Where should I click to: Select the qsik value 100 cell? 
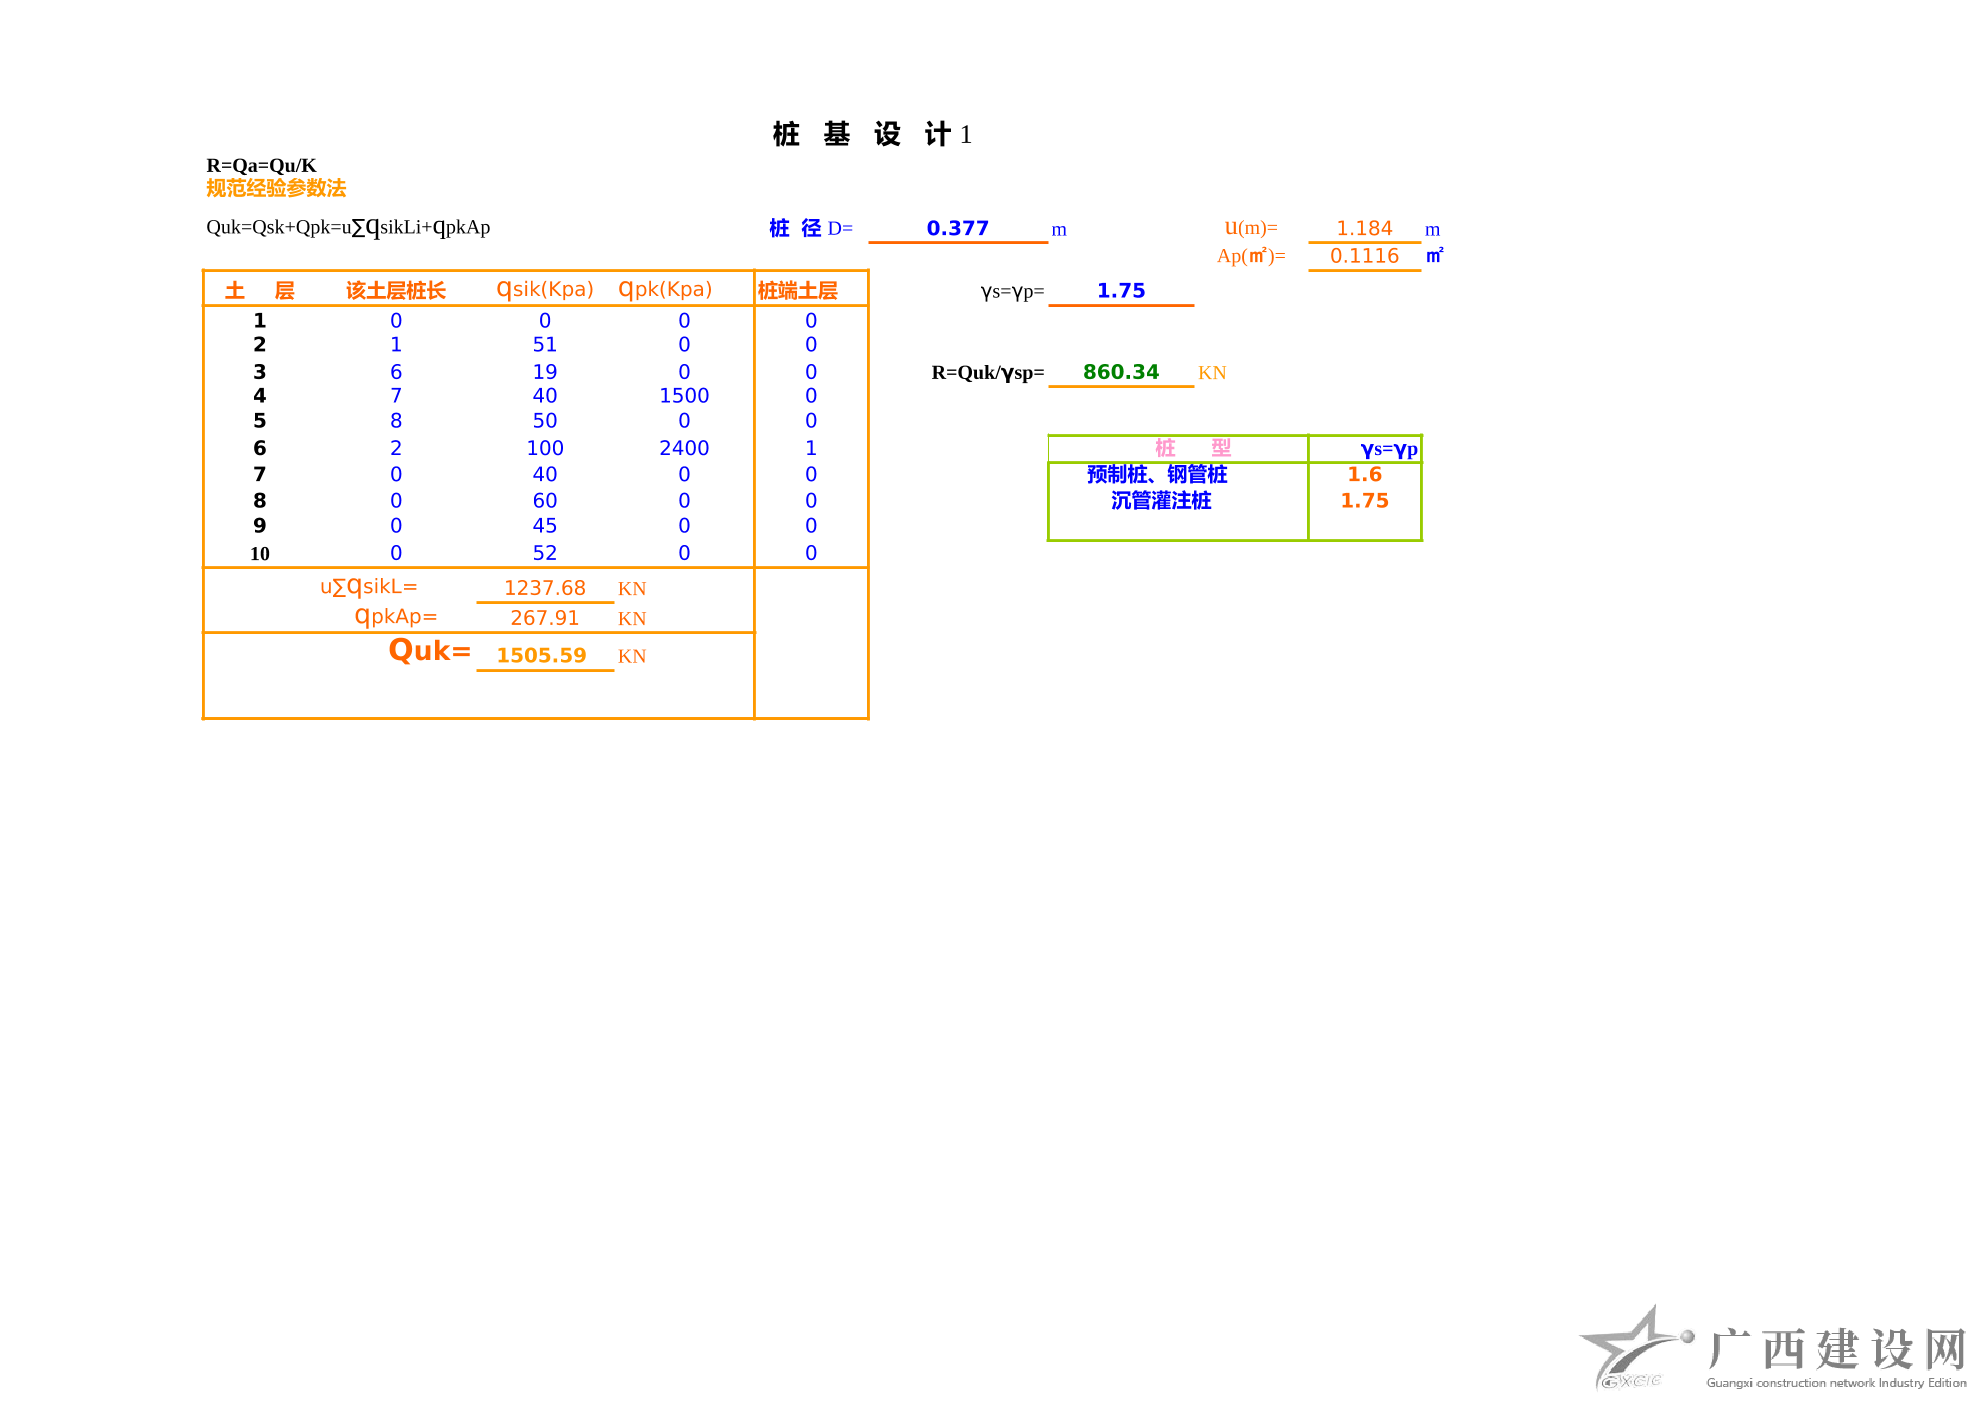click(545, 448)
